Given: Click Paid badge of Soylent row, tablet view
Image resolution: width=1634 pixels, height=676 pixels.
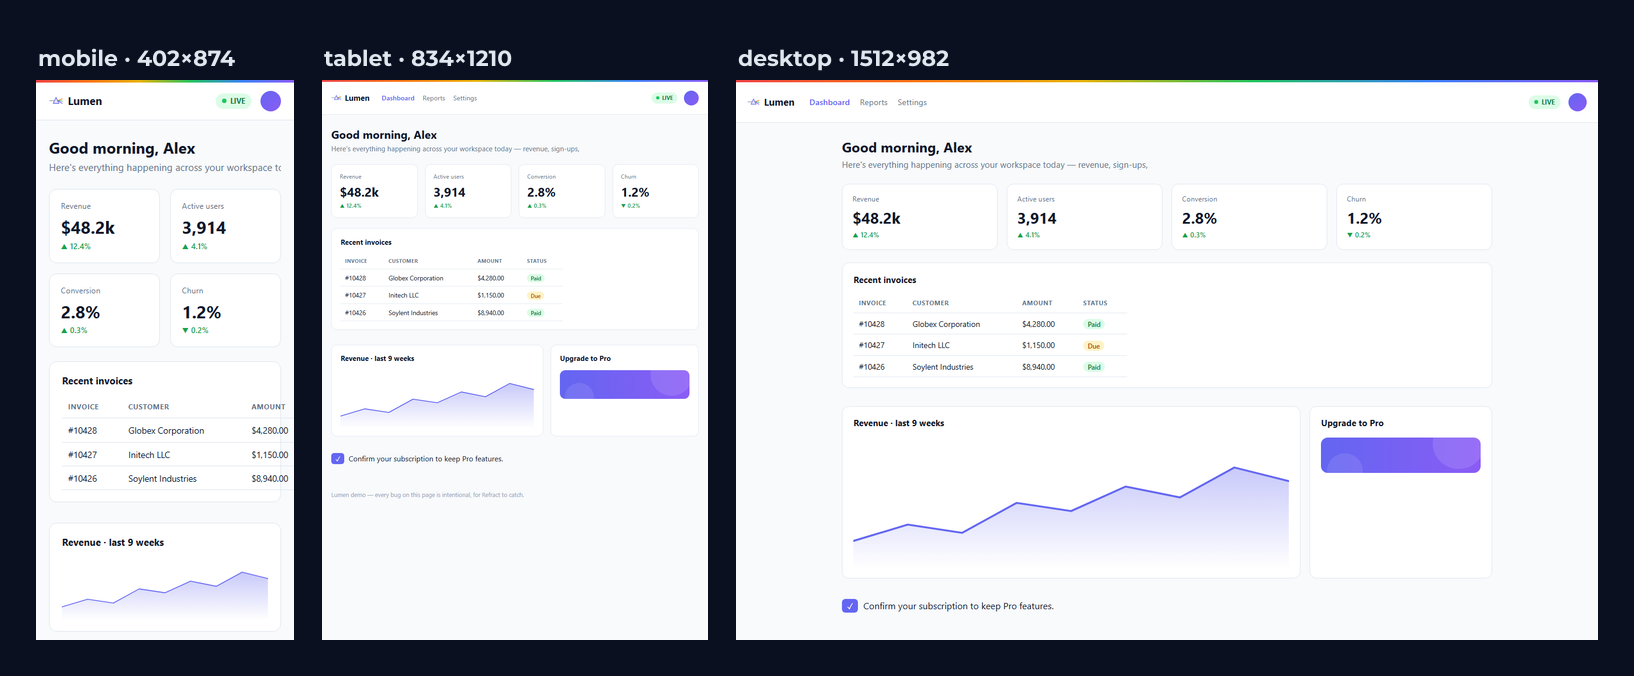Looking at the screenshot, I should 536,313.
